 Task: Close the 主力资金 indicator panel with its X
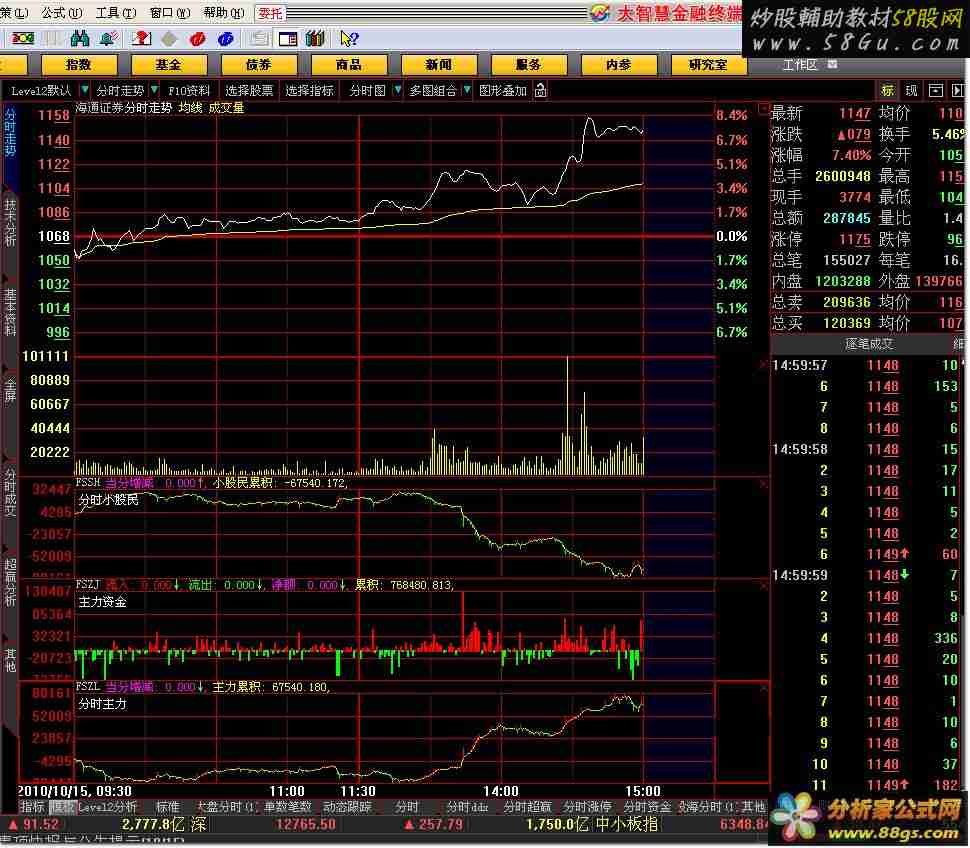pyautogui.click(x=763, y=585)
